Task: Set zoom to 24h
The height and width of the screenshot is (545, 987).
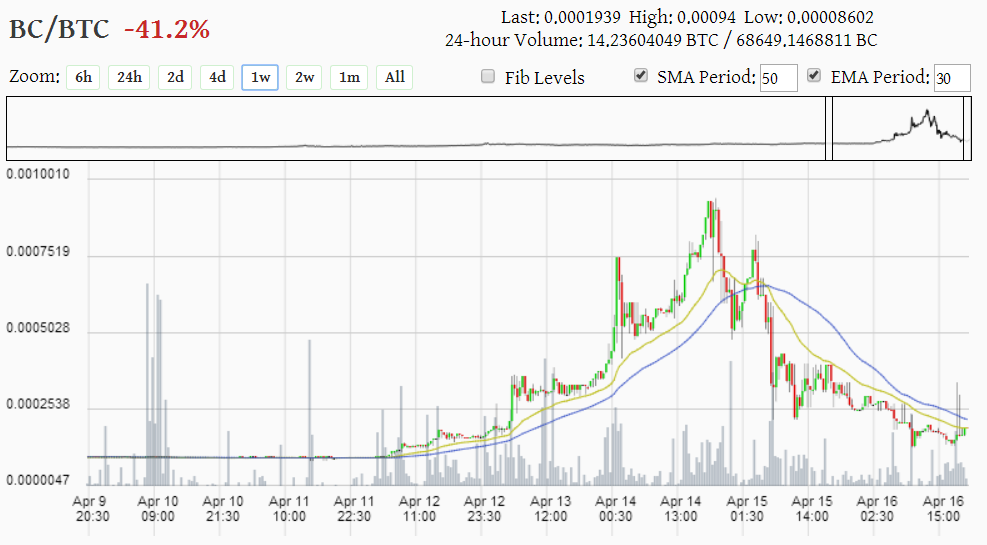Action: [129, 77]
